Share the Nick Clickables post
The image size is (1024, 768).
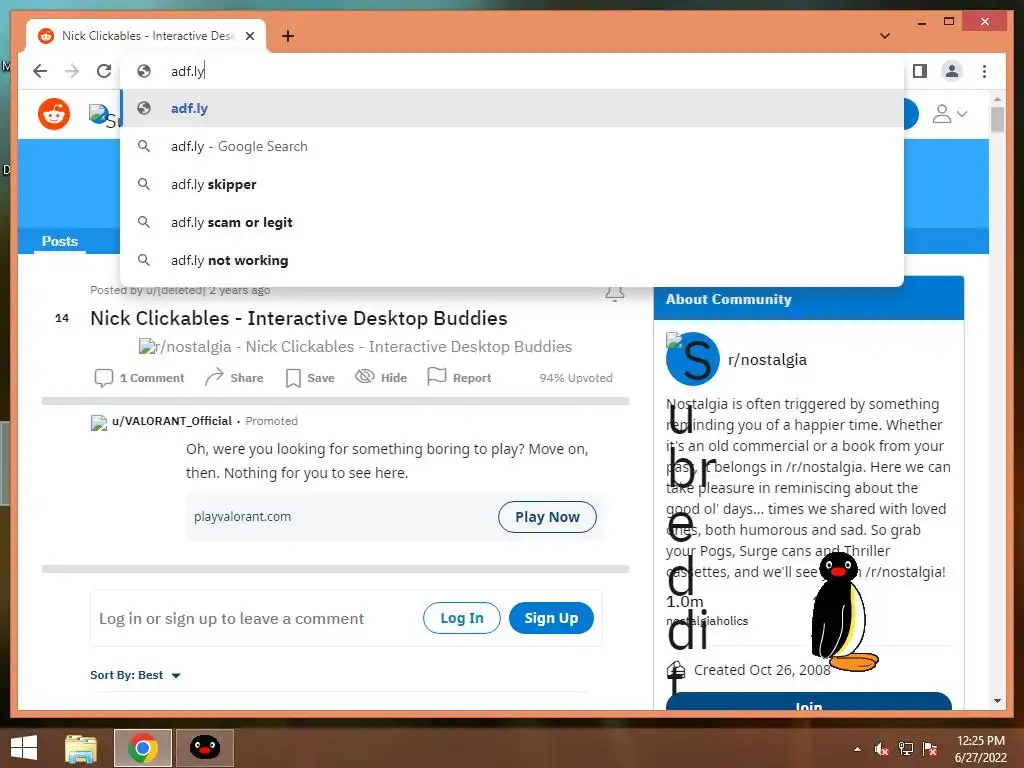234,377
